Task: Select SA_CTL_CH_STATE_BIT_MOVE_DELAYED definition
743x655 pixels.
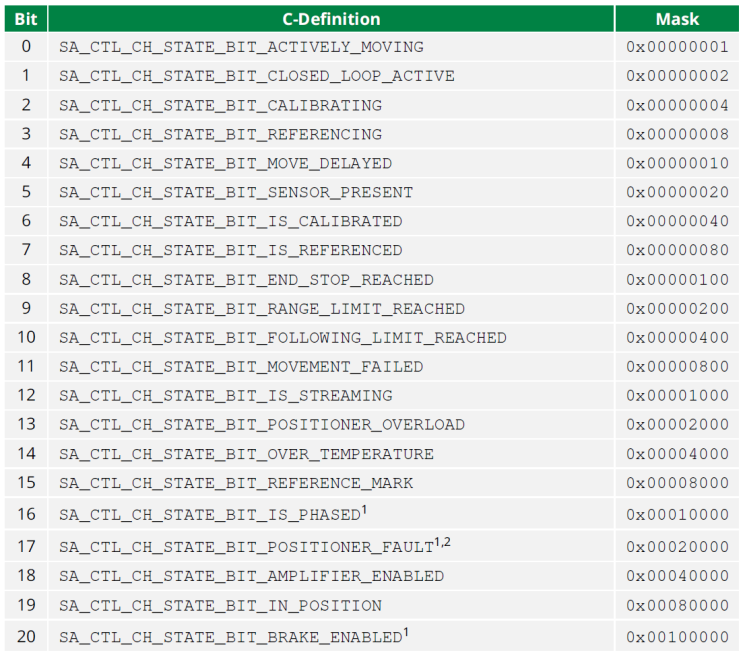Action: point(226,163)
